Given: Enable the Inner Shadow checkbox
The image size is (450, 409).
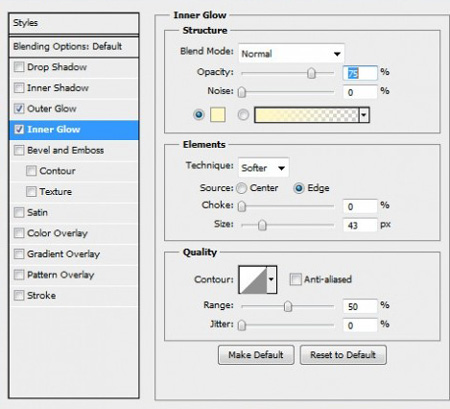Looking at the screenshot, I should coord(19,88).
